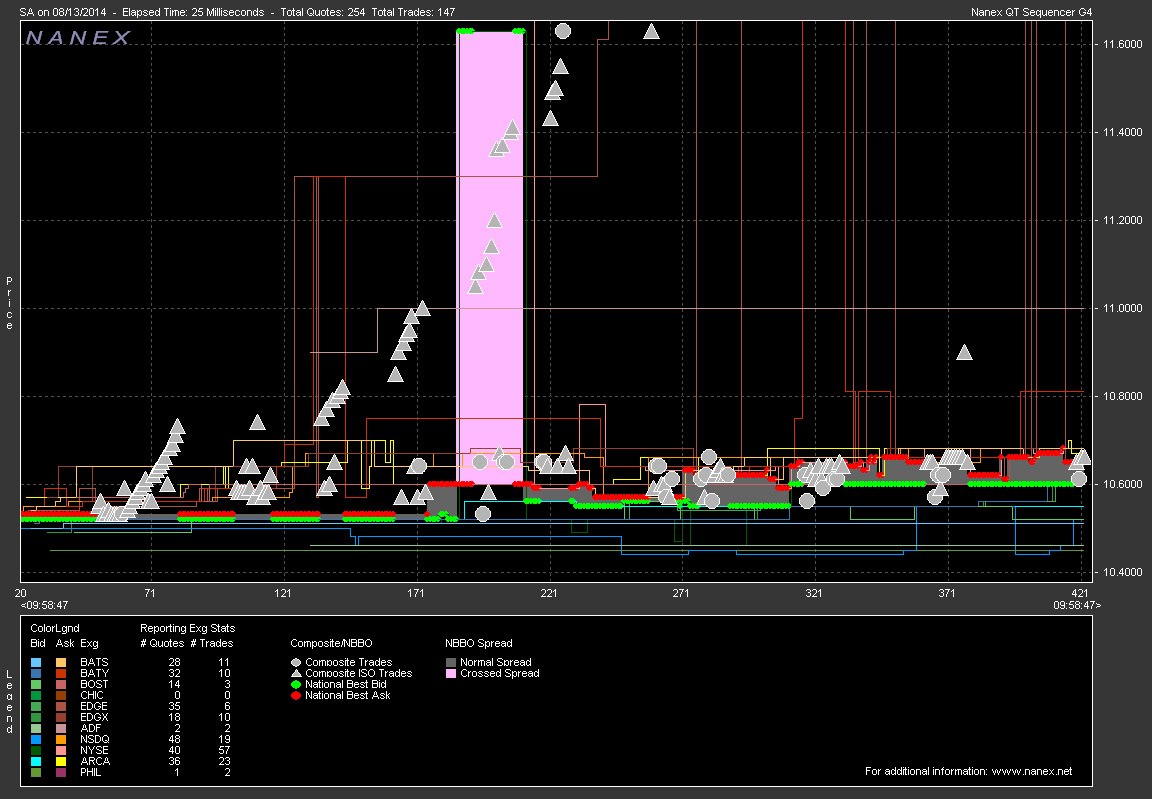Click the ColorLgnd heading
This screenshot has width=1152, height=799.
[55, 629]
